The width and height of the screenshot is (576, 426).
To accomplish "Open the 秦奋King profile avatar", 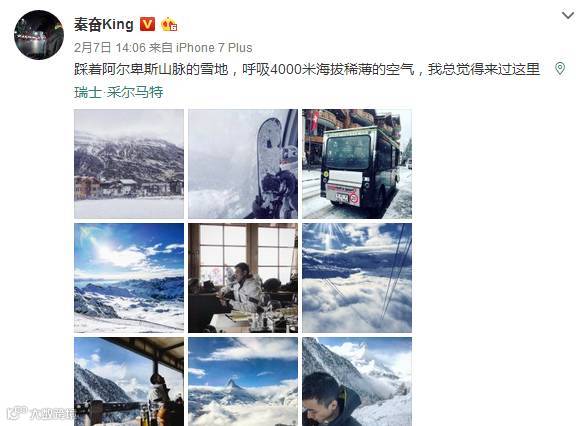I will (x=39, y=35).
